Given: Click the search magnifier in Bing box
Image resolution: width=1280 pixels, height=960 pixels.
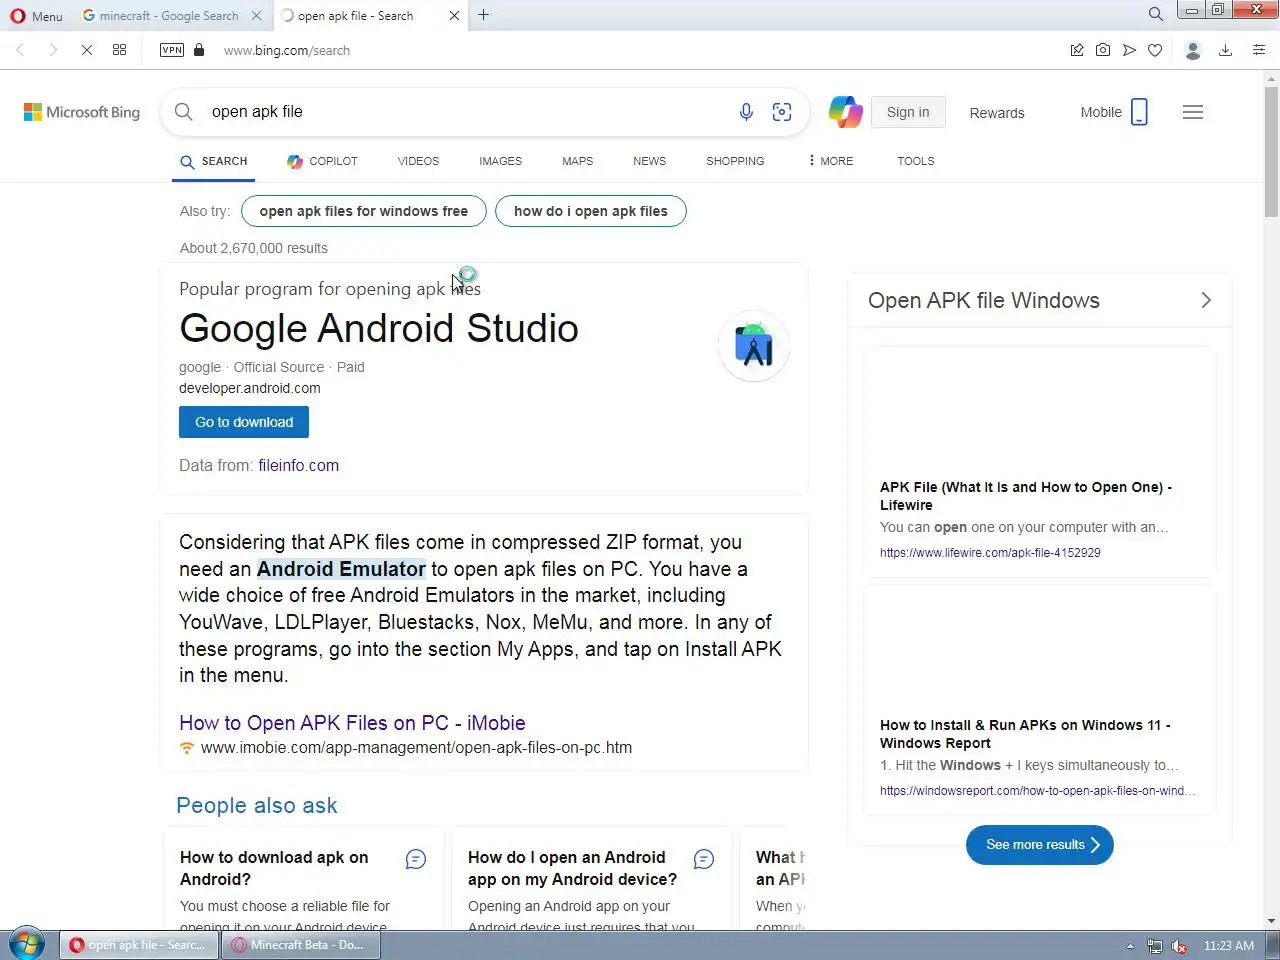Looking at the screenshot, I should point(184,112).
